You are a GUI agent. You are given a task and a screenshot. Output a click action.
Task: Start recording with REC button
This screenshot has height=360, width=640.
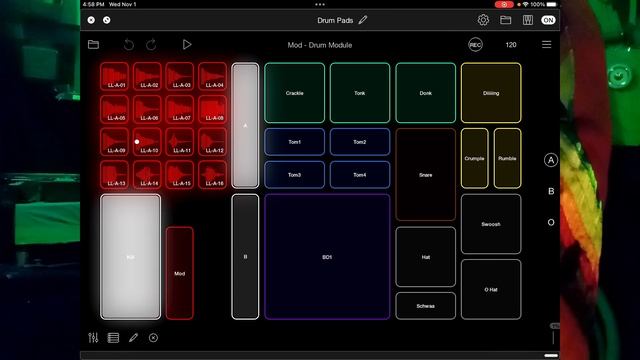(475, 45)
